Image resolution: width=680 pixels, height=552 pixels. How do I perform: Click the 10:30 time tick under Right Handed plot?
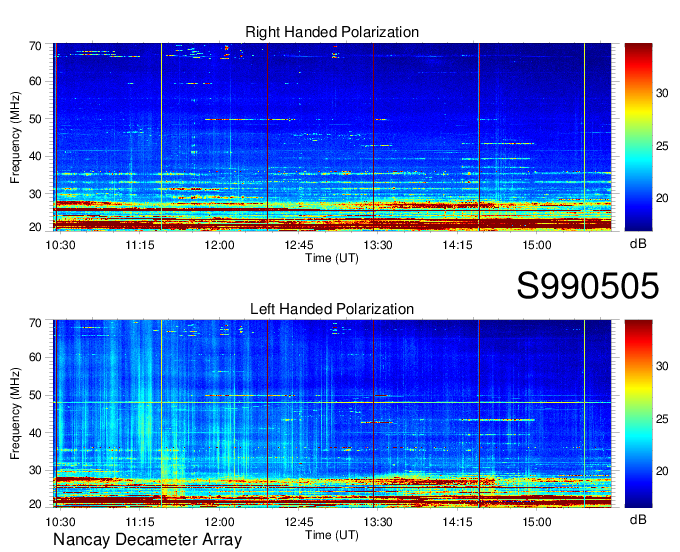point(60,245)
